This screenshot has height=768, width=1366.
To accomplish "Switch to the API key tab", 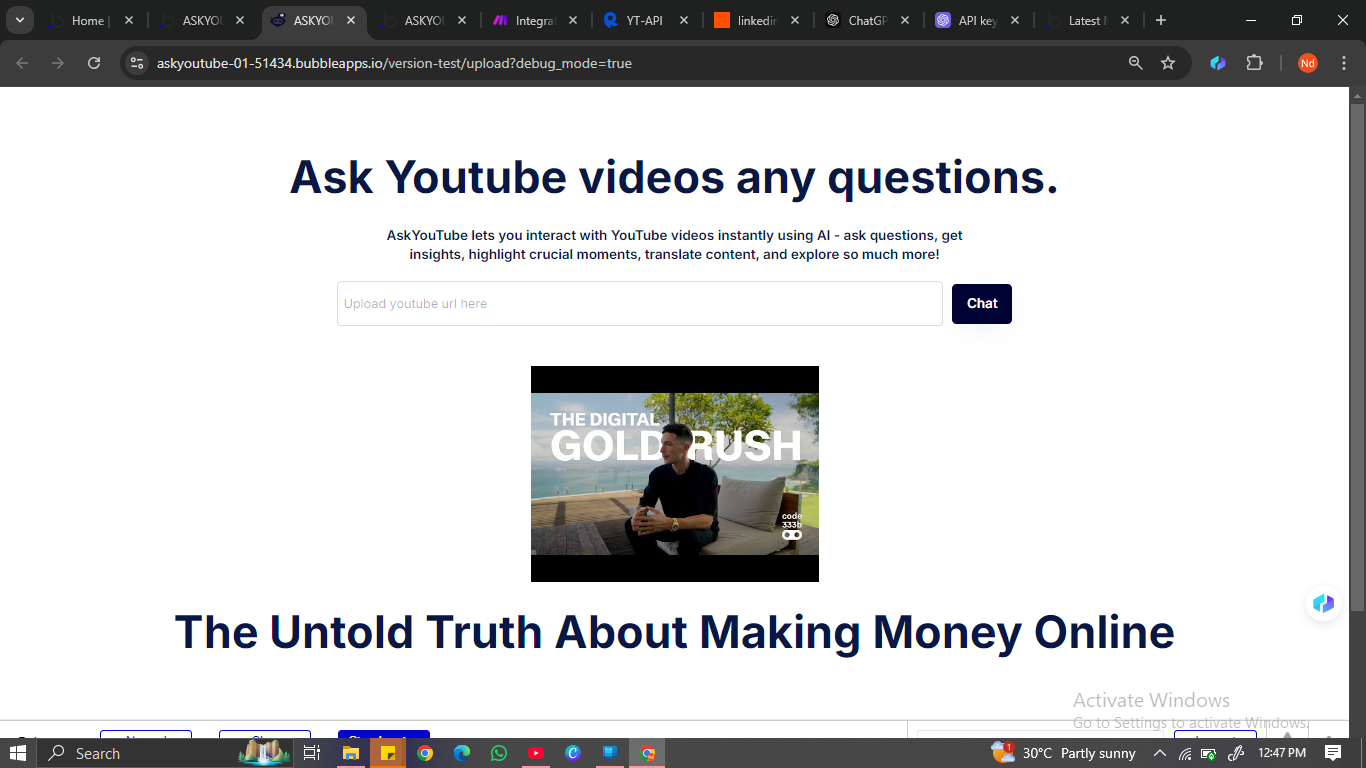I will (x=977, y=20).
